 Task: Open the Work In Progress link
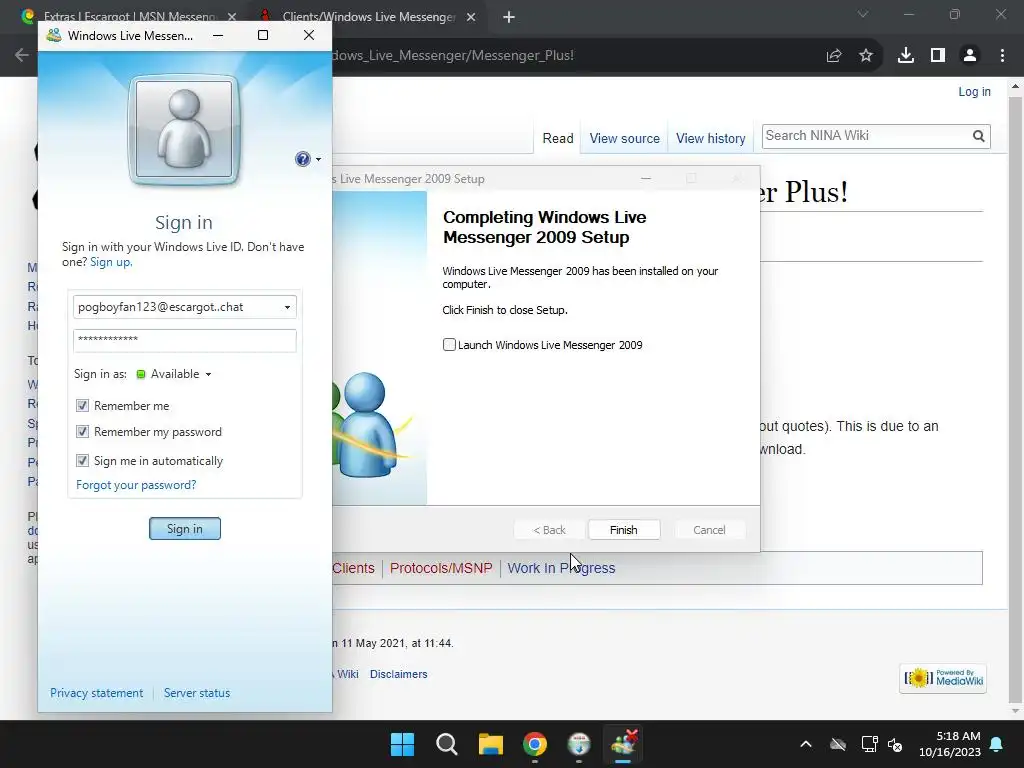(561, 568)
